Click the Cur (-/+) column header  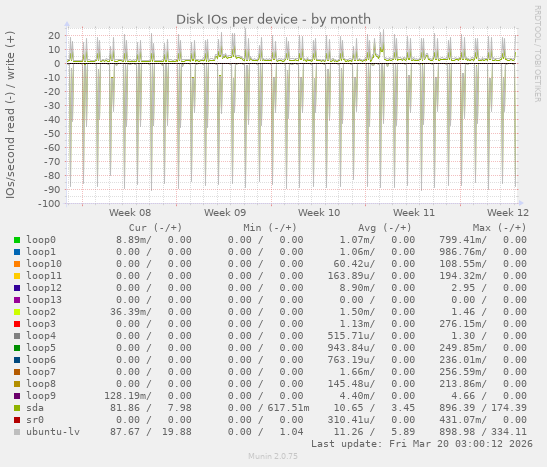pyautogui.click(x=155, y=228)
